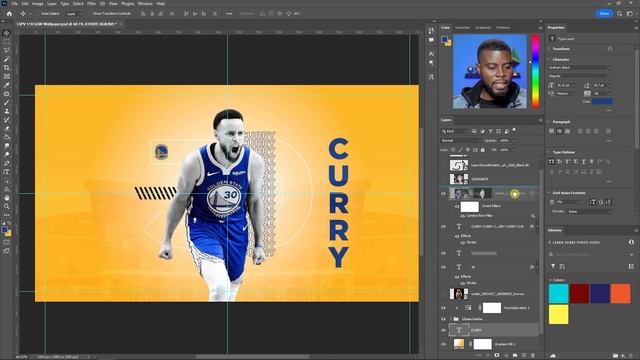Toggle Auto-Select checkbox in options bar

point(38,13)
